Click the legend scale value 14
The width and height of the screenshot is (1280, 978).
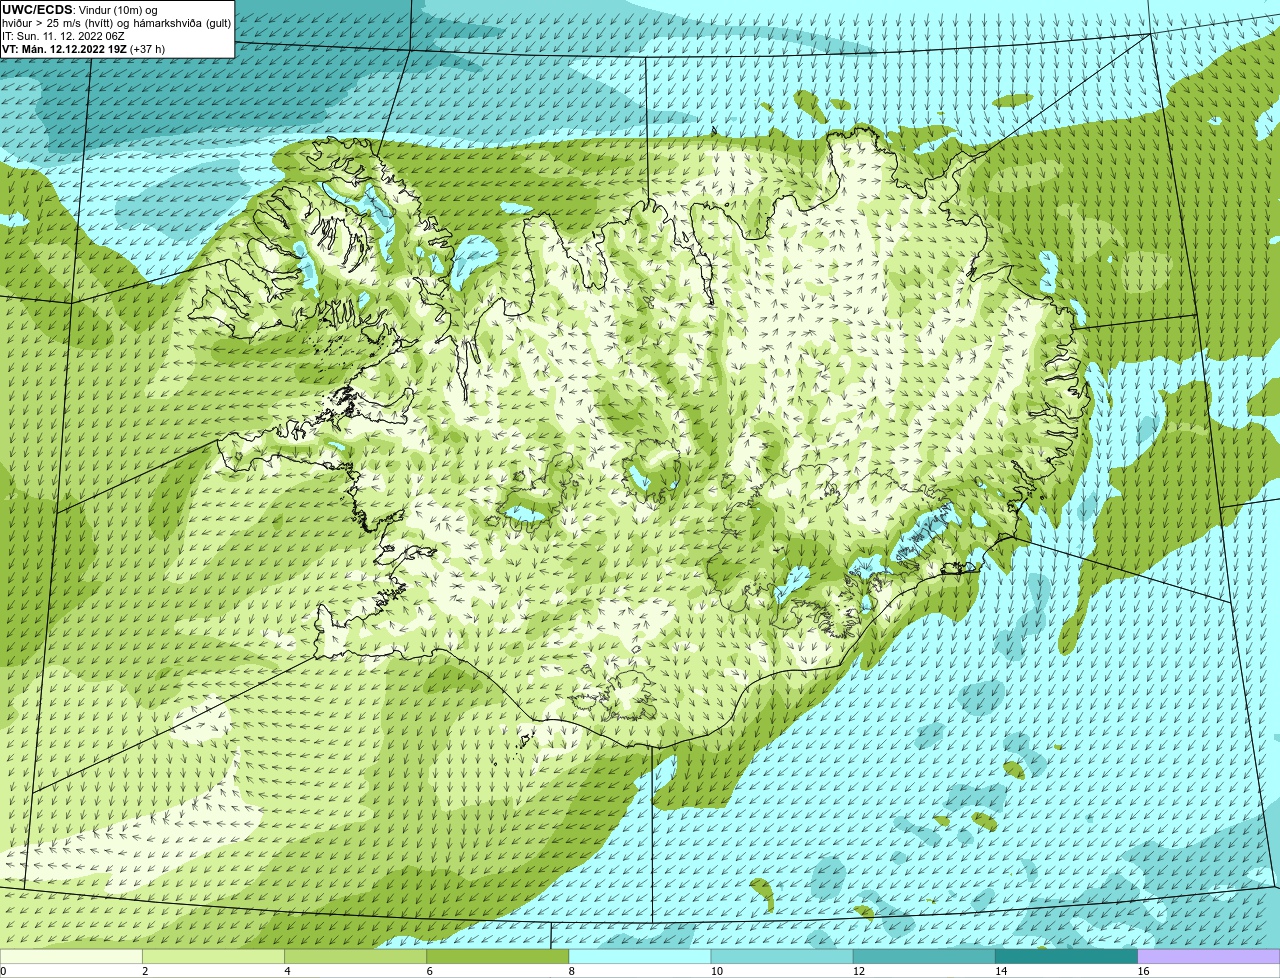click(x=1001, y=971)
